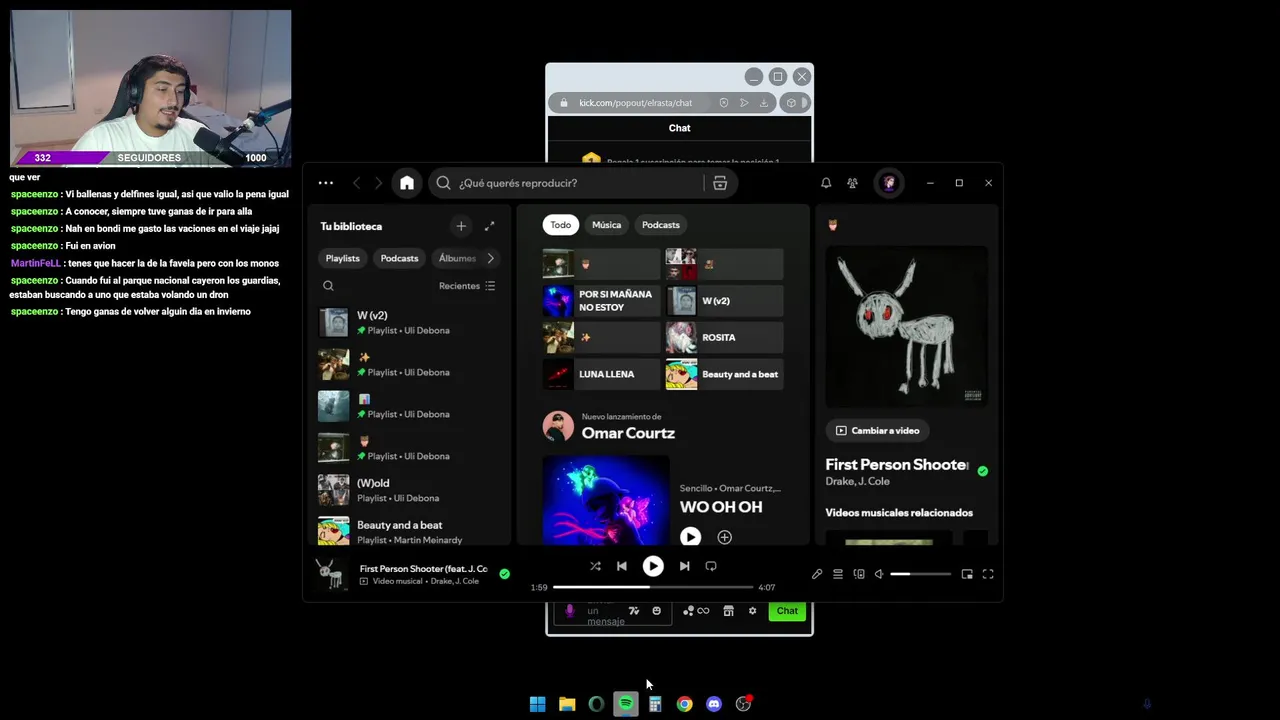Toggle Podcasts filter chip in library
This screenshot has height=720, width=1280.
(x=399, y=258)
